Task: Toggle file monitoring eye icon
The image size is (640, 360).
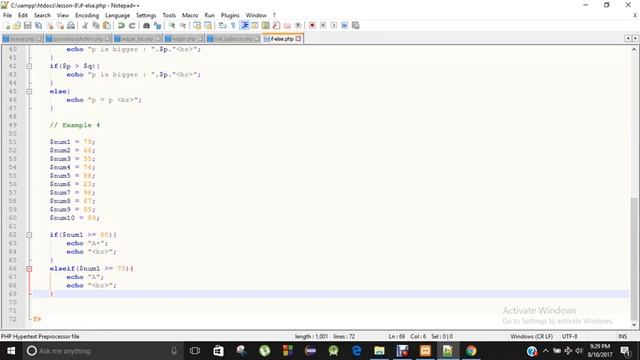Action: [x=298, y=25]
